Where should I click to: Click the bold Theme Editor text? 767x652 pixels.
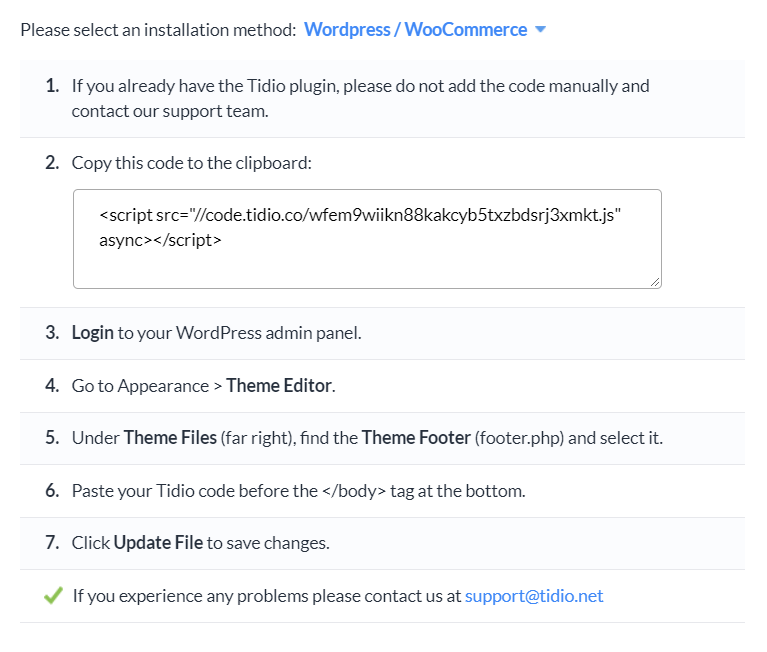click(279, 385)
